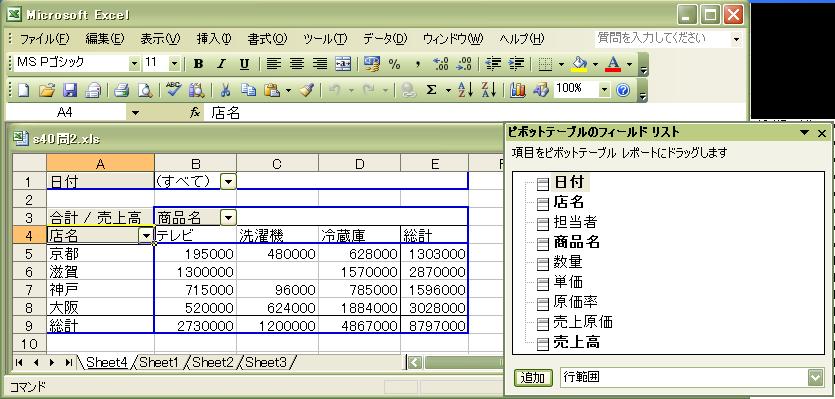835x399 pixels.
Task: Apply comma style format
Action: pyautogui.click(x=418, y=64)
